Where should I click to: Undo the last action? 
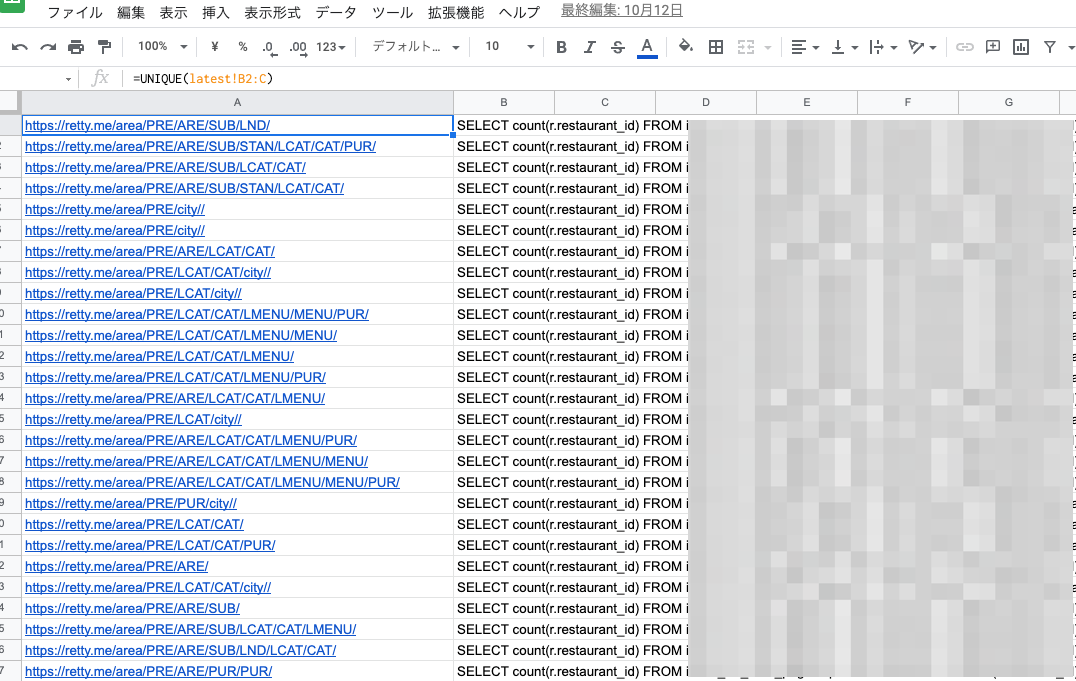coord(19,47)
